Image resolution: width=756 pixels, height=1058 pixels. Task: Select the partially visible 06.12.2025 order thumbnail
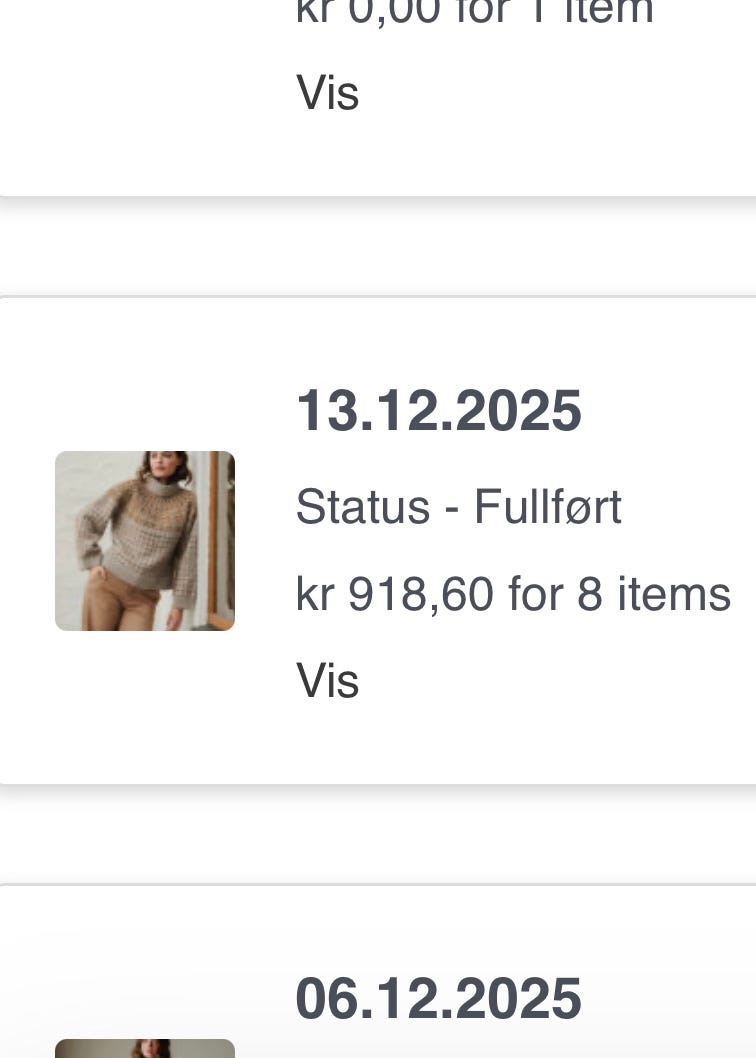(x=144, y=1048)
